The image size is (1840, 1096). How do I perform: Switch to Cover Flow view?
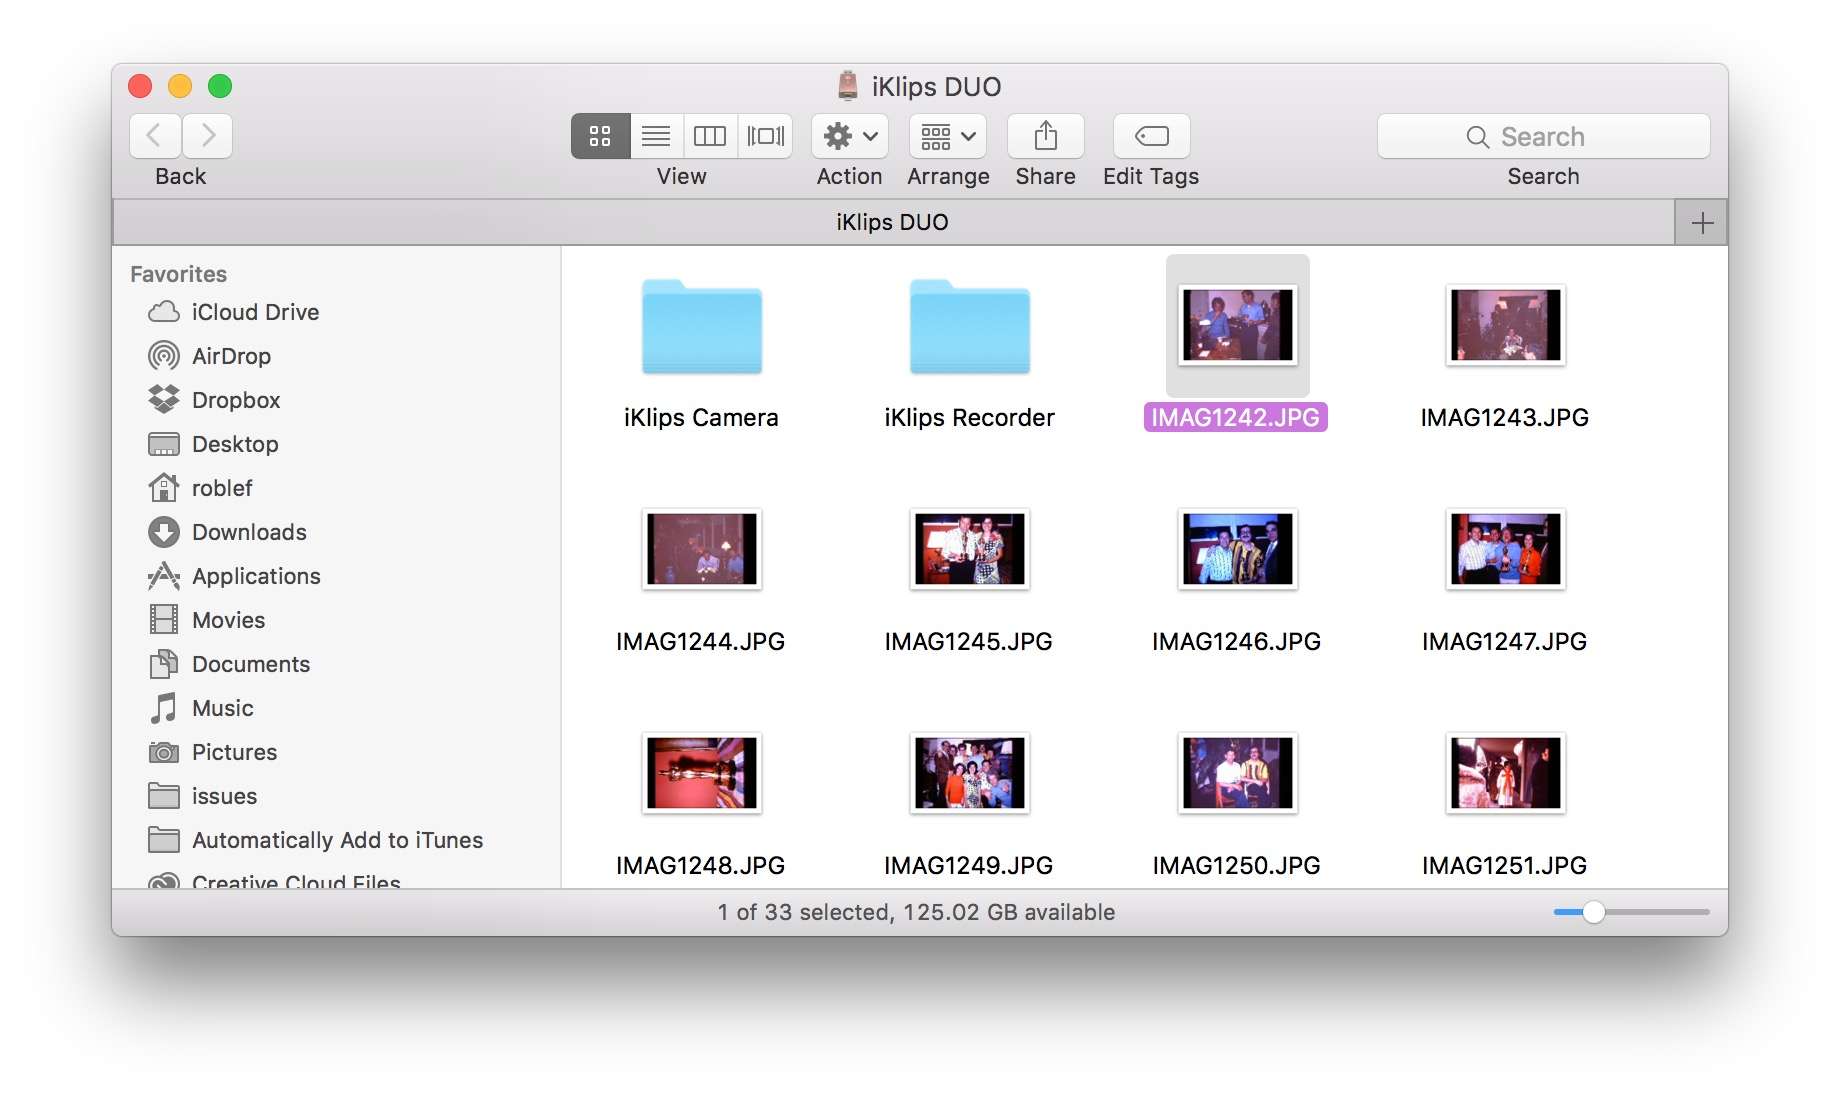pyautogui.click(x=765, y=136)
